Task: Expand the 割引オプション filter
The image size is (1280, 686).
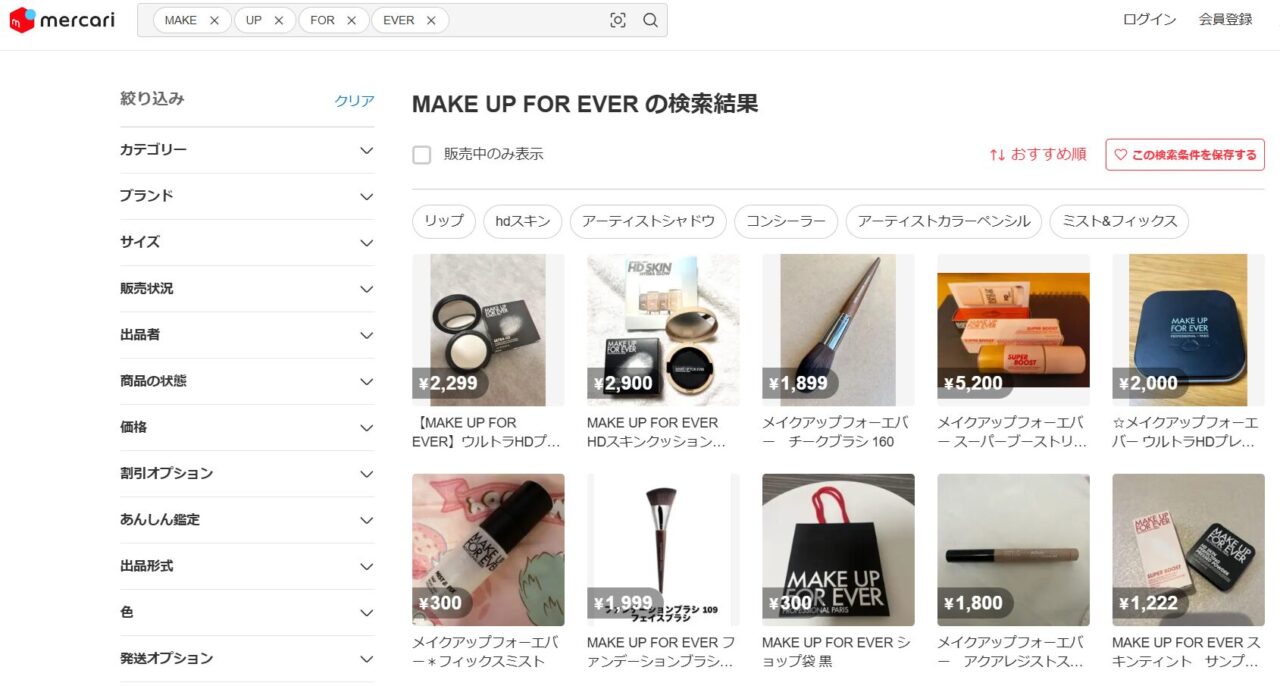Action: [x=247, y=473]
